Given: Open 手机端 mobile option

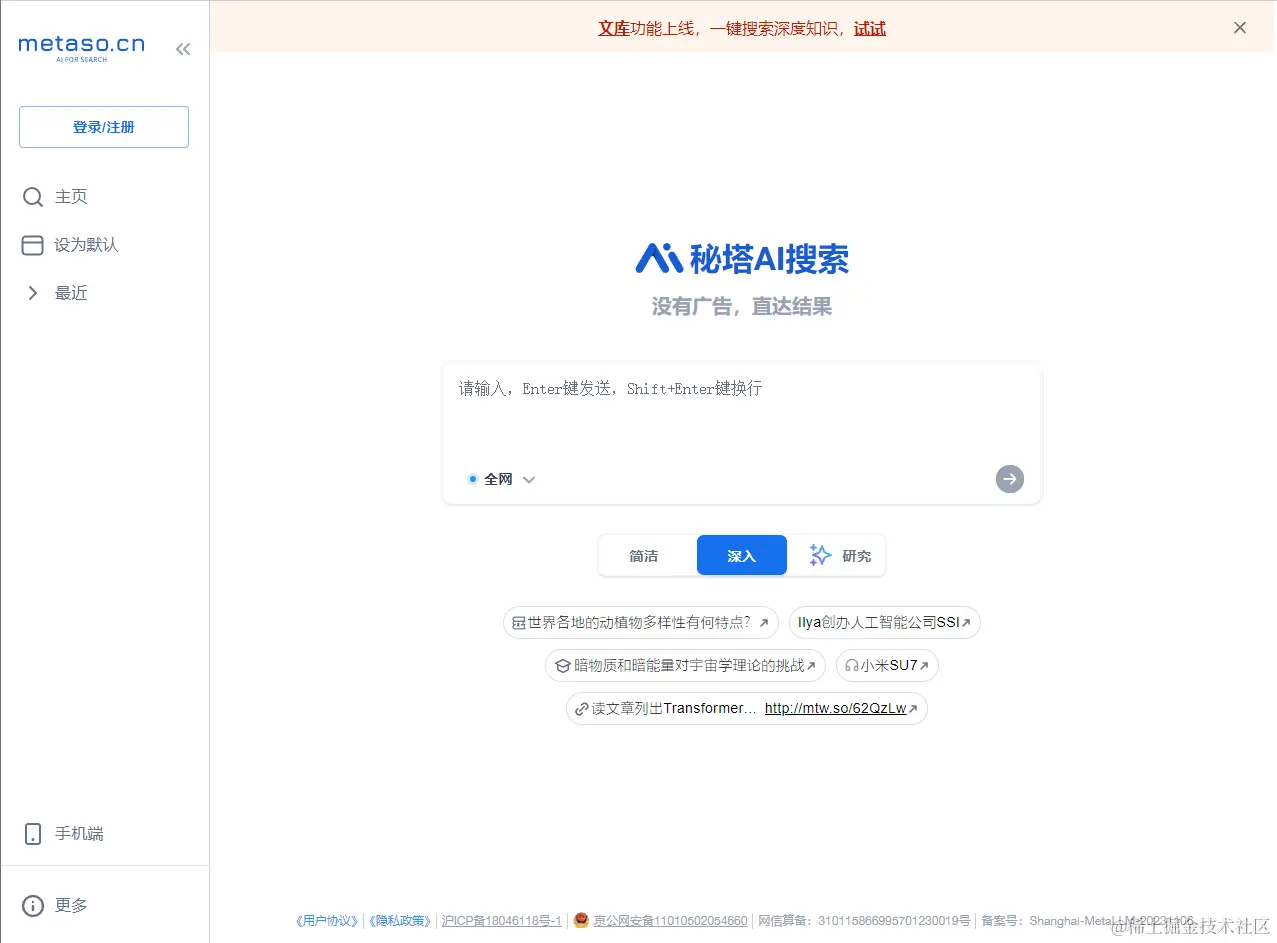Looking at the screenshot, I should pos(79,834).
